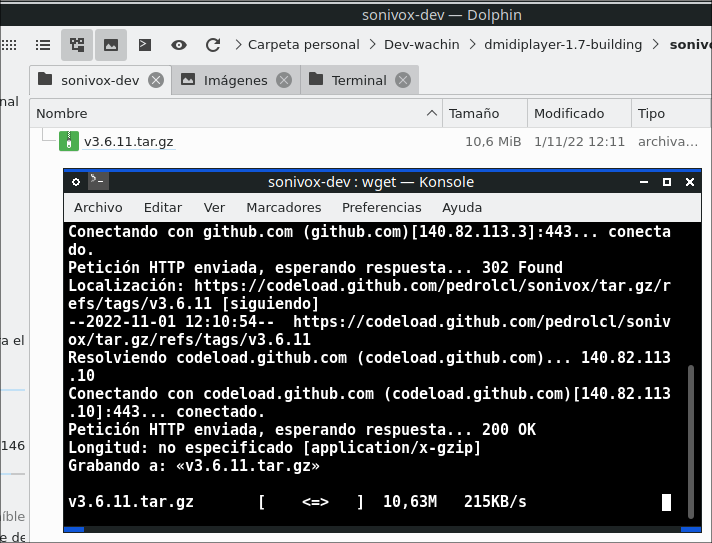Open Konsole window menu gear icon
Viewport: 712px width, 543px height.
(x=76, y=182)
